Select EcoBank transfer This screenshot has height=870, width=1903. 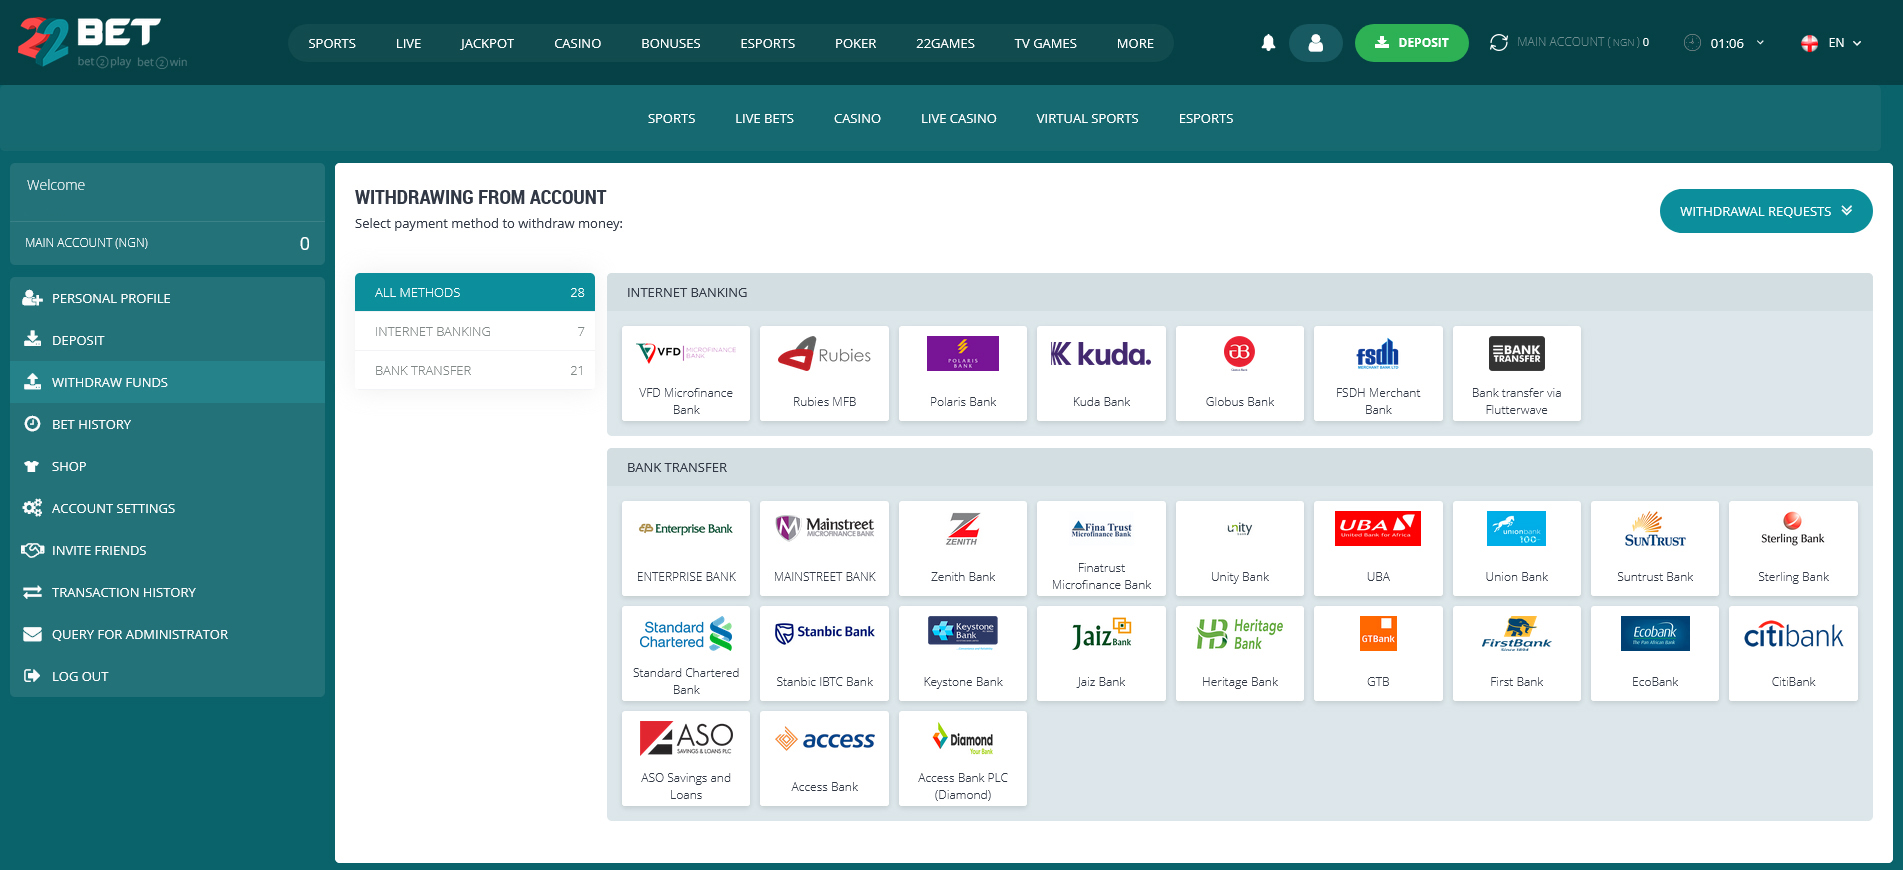[x=1655, y=653]
